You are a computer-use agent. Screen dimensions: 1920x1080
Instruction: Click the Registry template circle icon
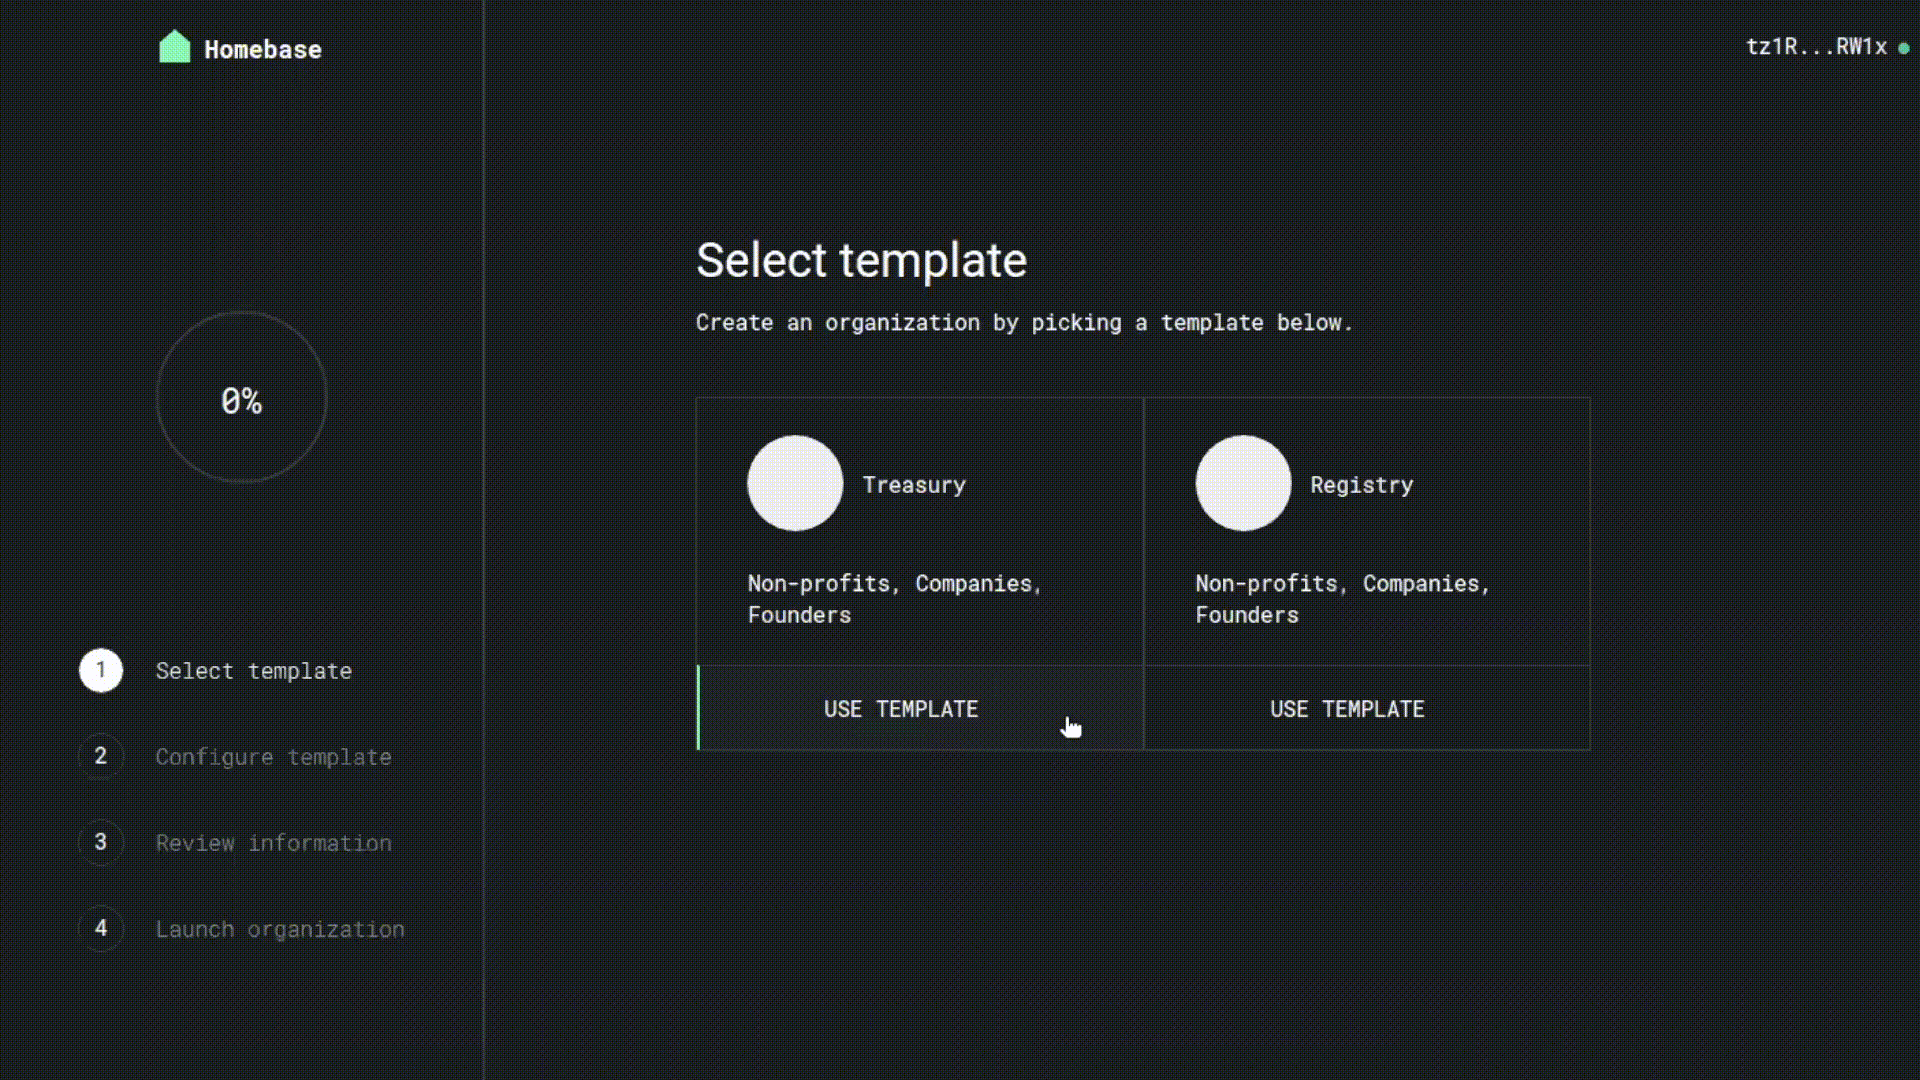coord(1243,483)
